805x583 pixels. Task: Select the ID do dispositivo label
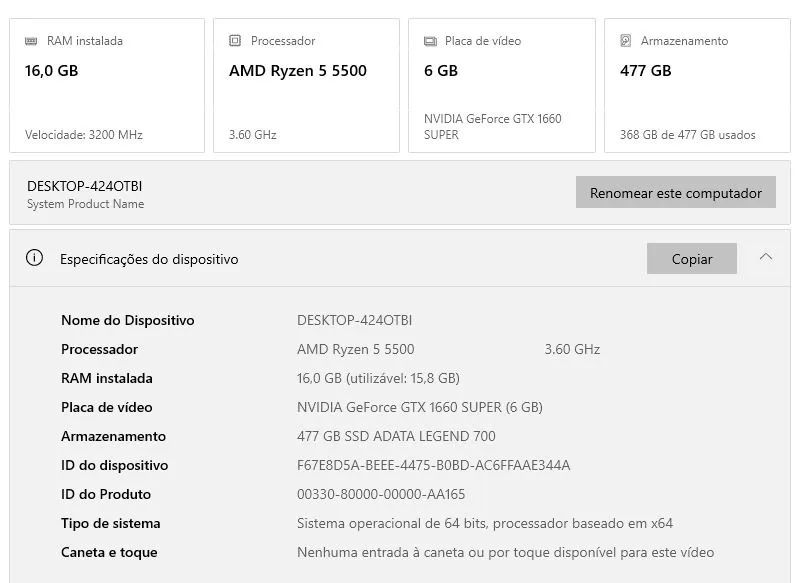pos(114,465)
